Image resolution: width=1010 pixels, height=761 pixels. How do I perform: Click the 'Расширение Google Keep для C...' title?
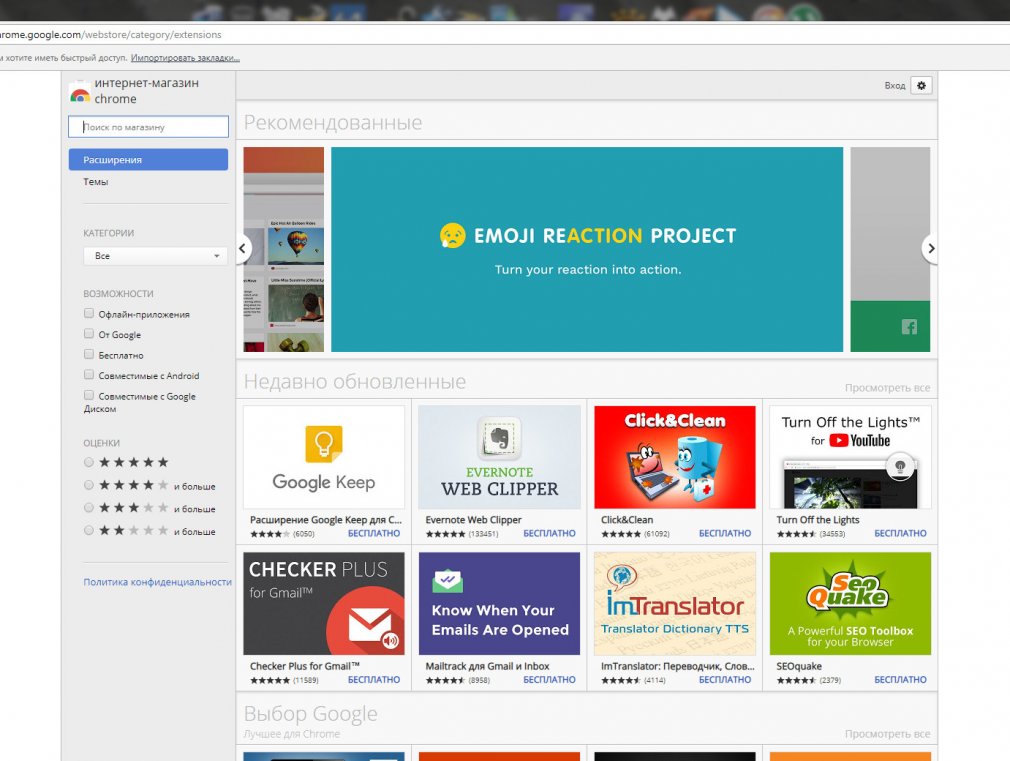tap(326, 520)
